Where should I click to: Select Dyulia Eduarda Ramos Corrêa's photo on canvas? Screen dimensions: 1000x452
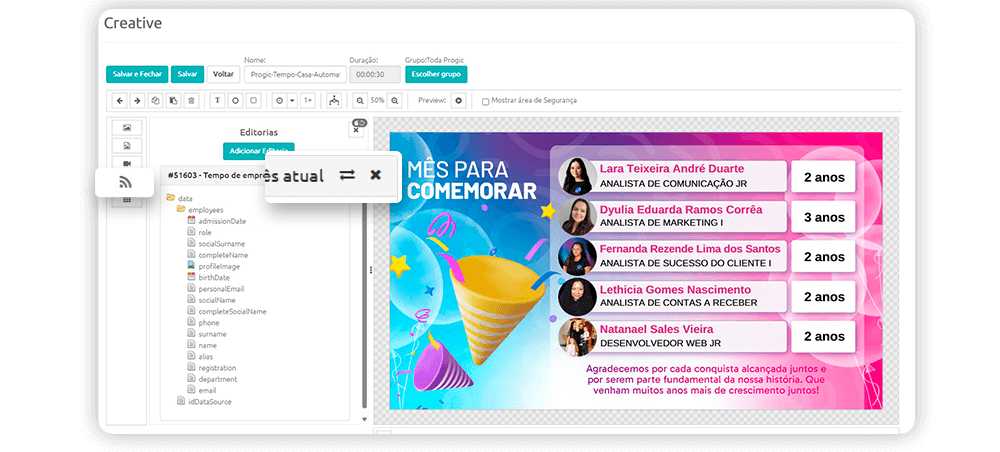click(577, 216)
